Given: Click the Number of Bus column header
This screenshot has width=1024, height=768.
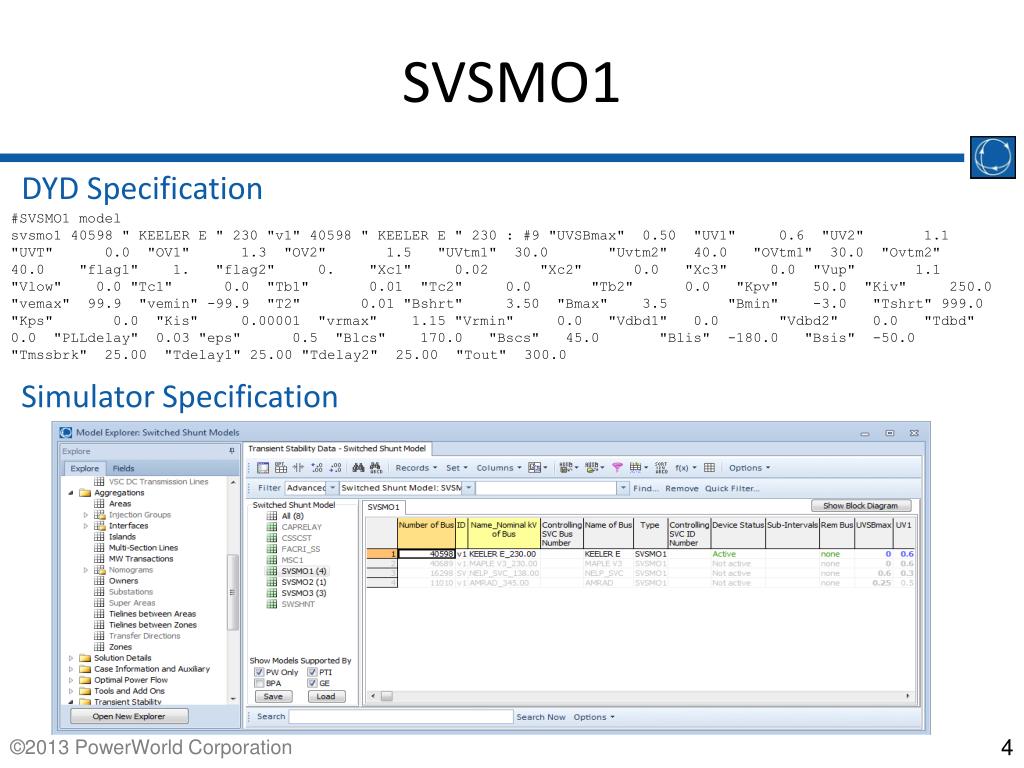Looking at the screenshot, I should point(426,534).
